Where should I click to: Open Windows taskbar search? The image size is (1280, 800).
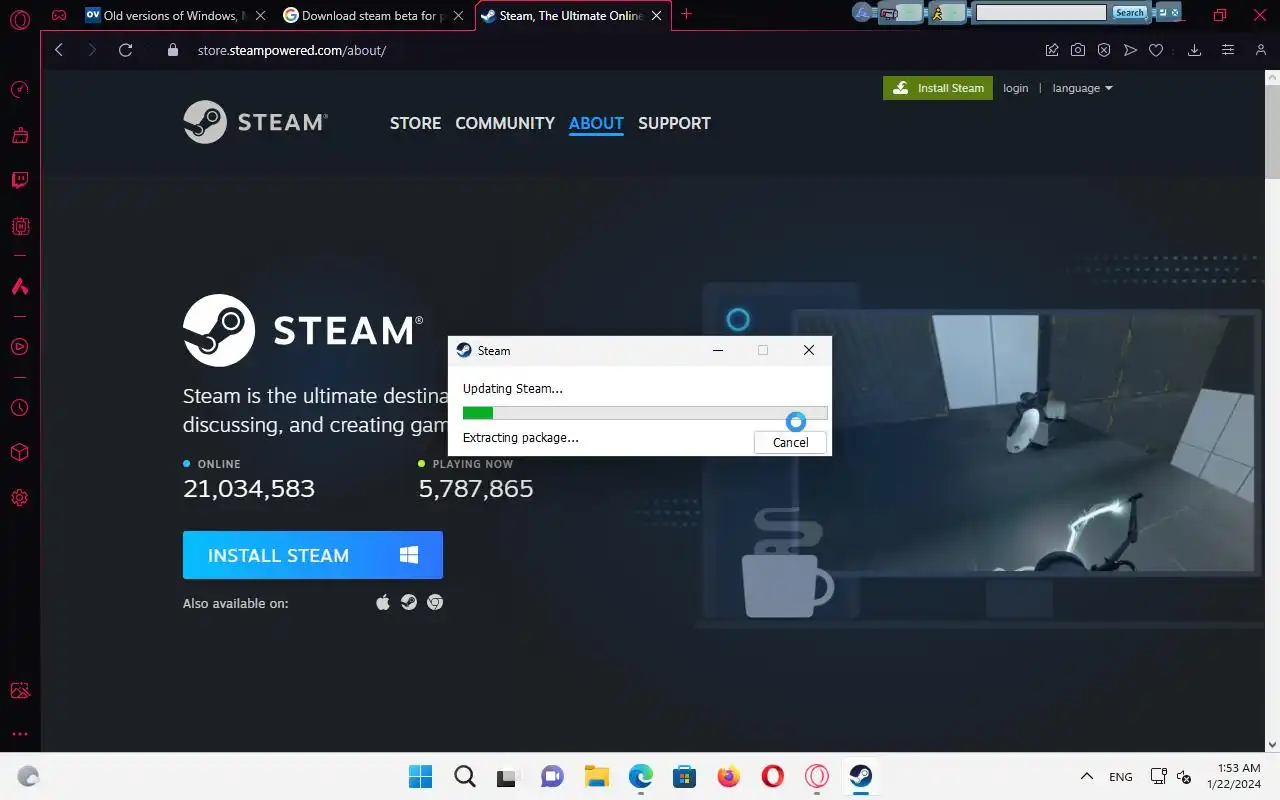(465, 776)
